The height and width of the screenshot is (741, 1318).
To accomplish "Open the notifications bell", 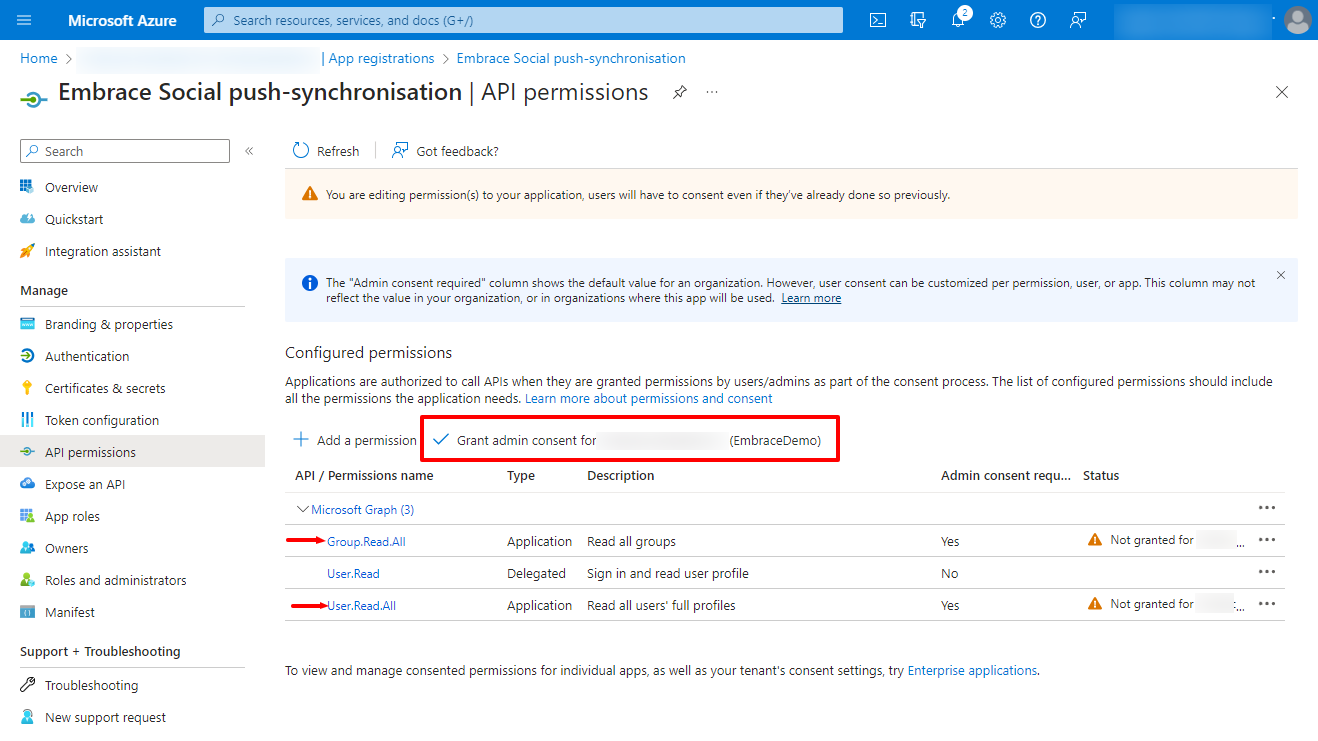I will 958,20.
